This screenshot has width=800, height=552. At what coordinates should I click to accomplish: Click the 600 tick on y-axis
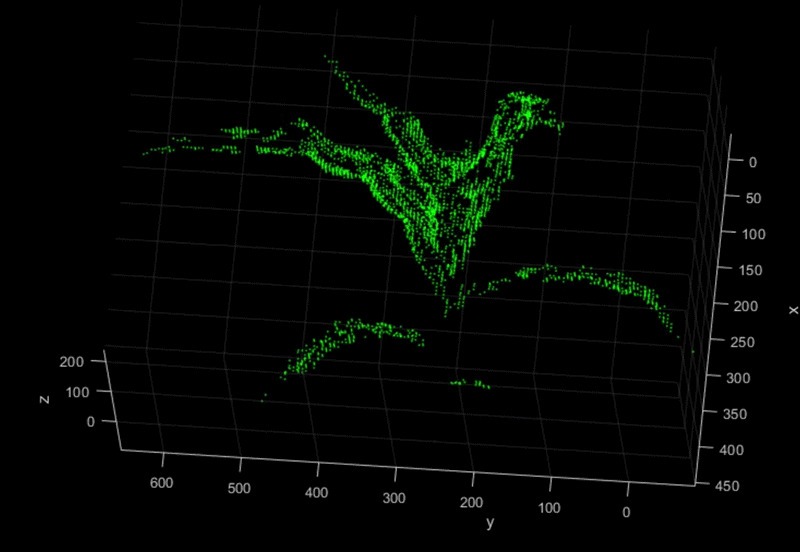(x=161, y=483)
